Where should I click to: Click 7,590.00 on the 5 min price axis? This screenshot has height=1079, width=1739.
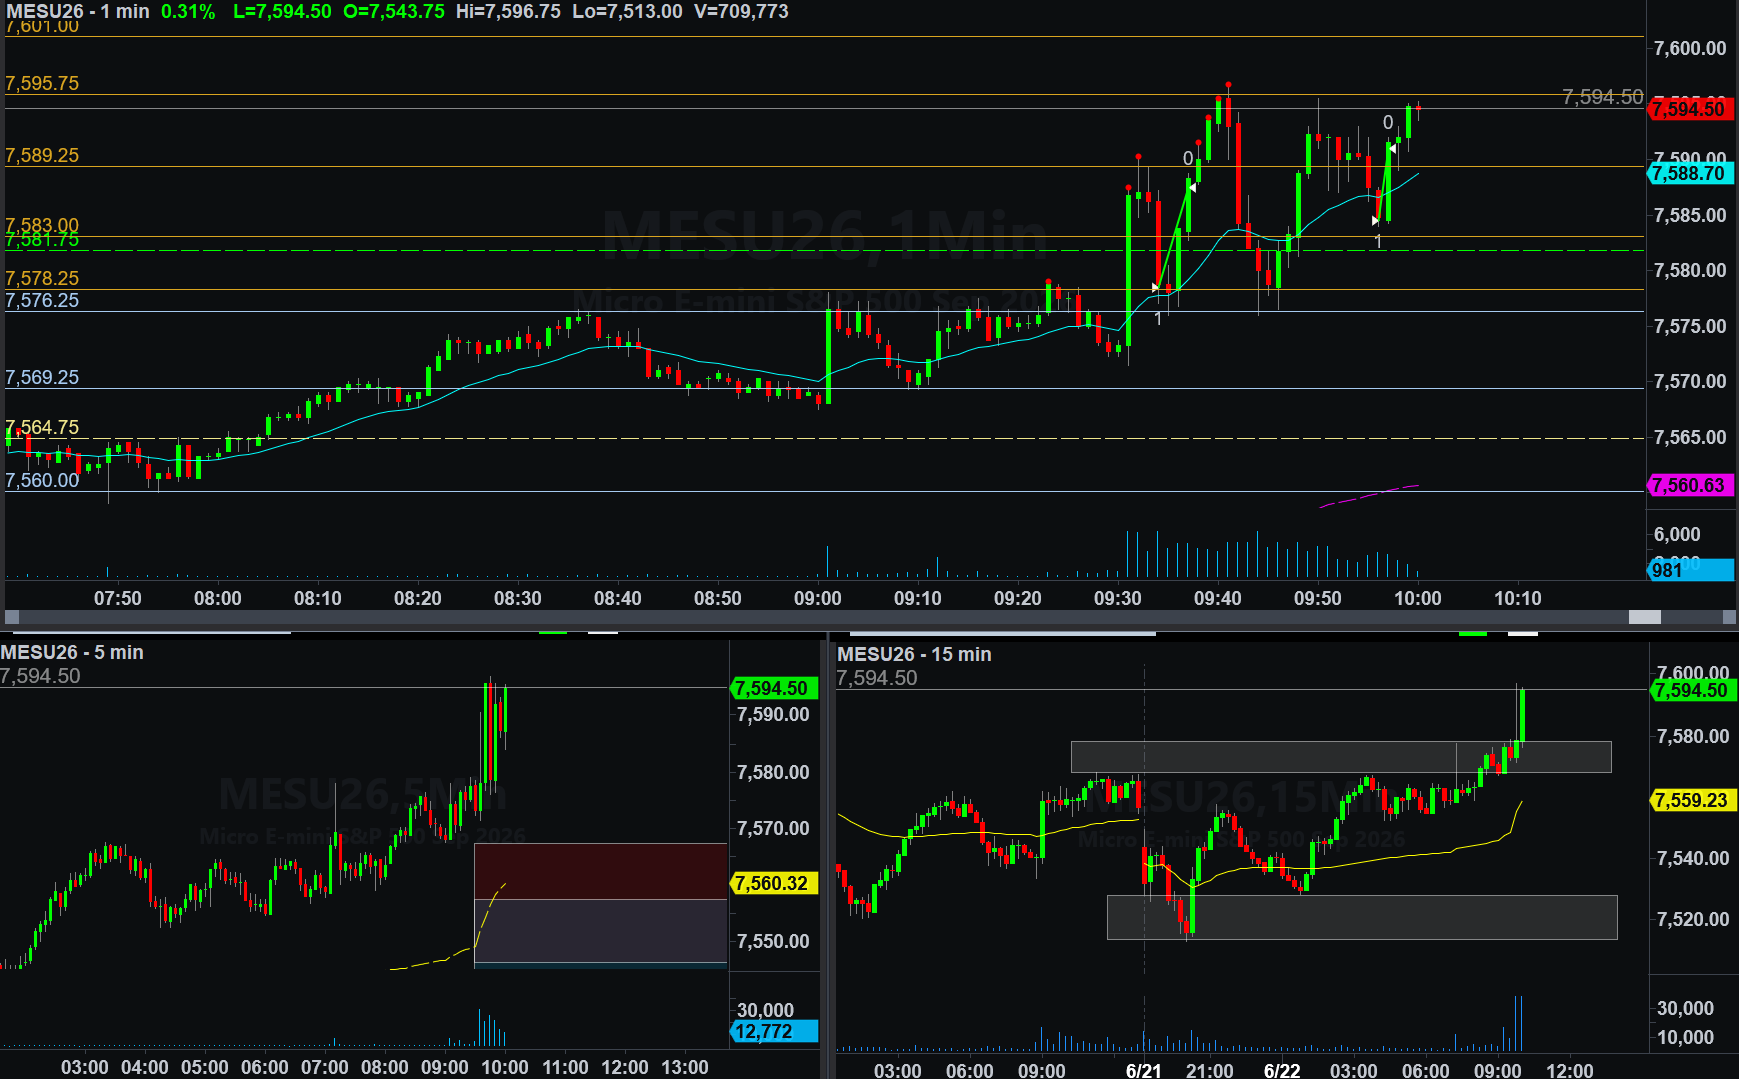[773, 714]
